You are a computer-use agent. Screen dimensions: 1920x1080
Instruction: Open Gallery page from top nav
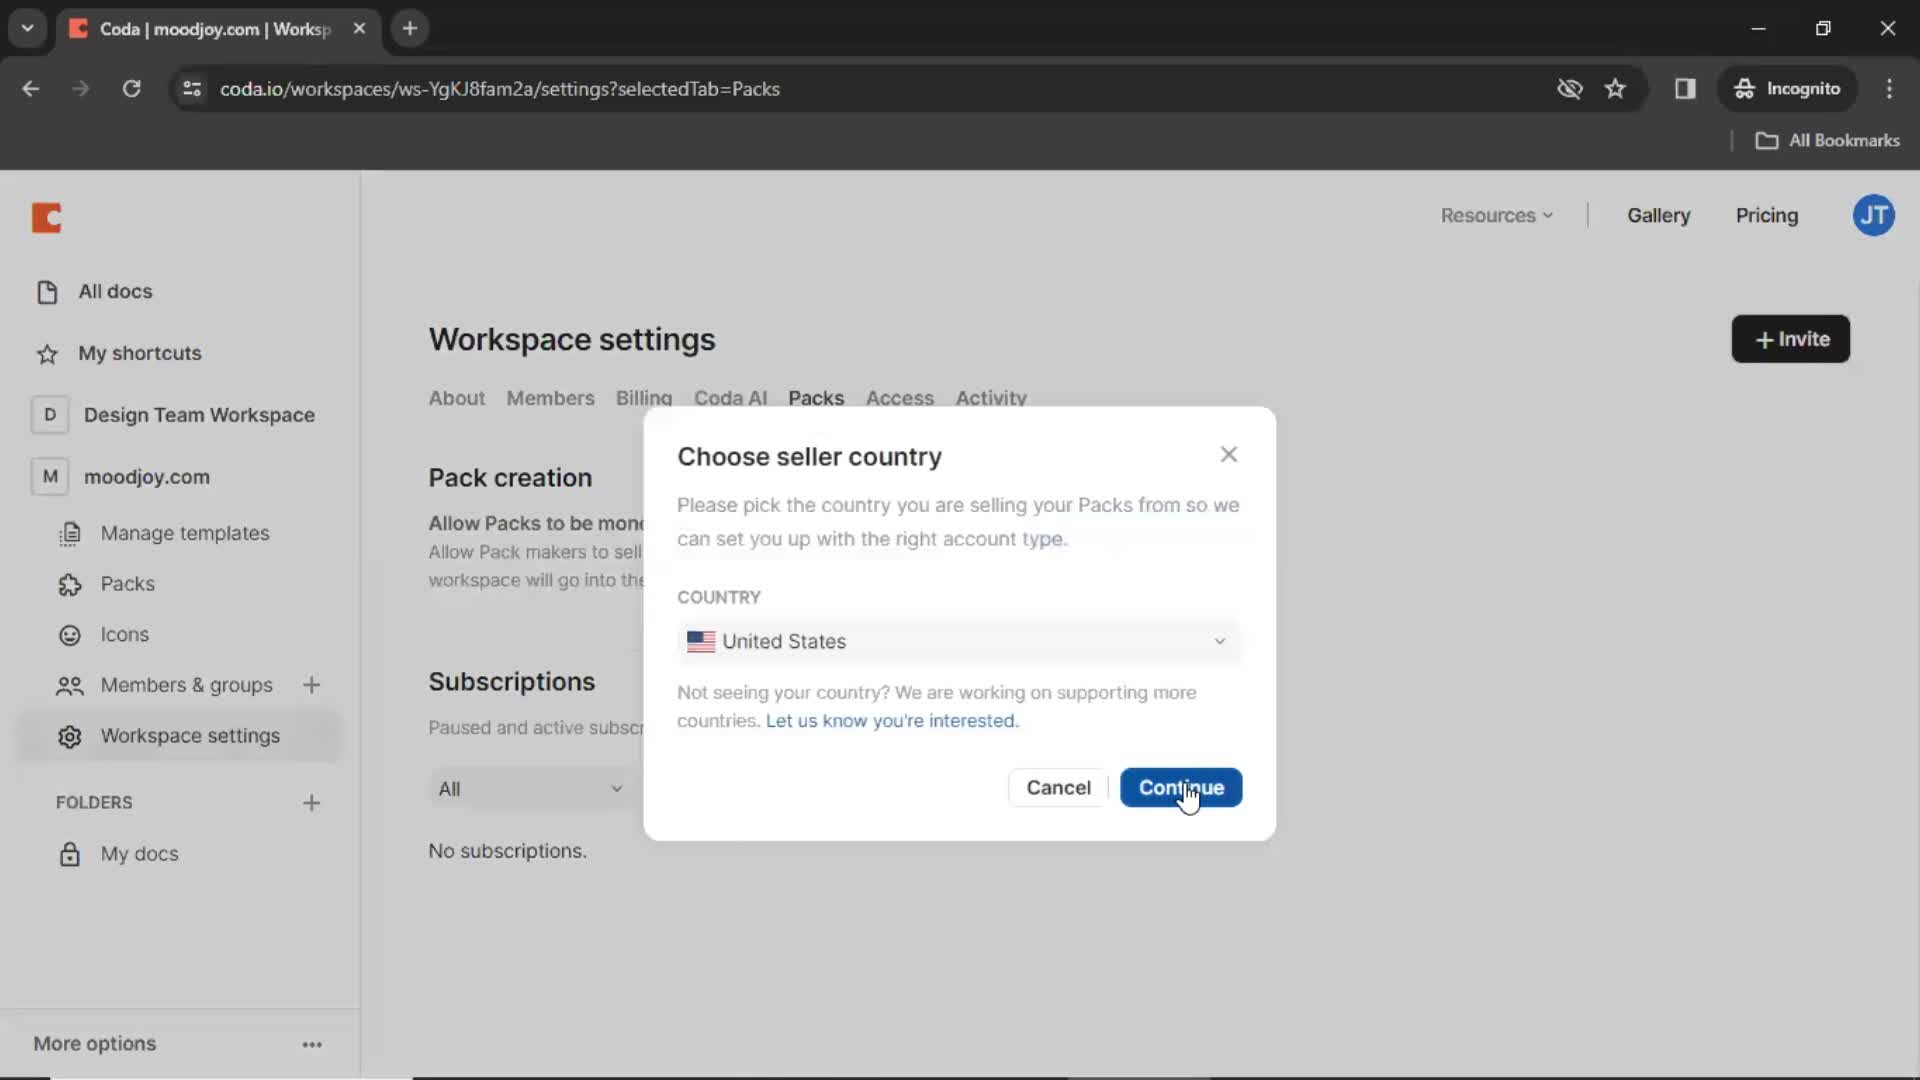tap(1659, 215)
